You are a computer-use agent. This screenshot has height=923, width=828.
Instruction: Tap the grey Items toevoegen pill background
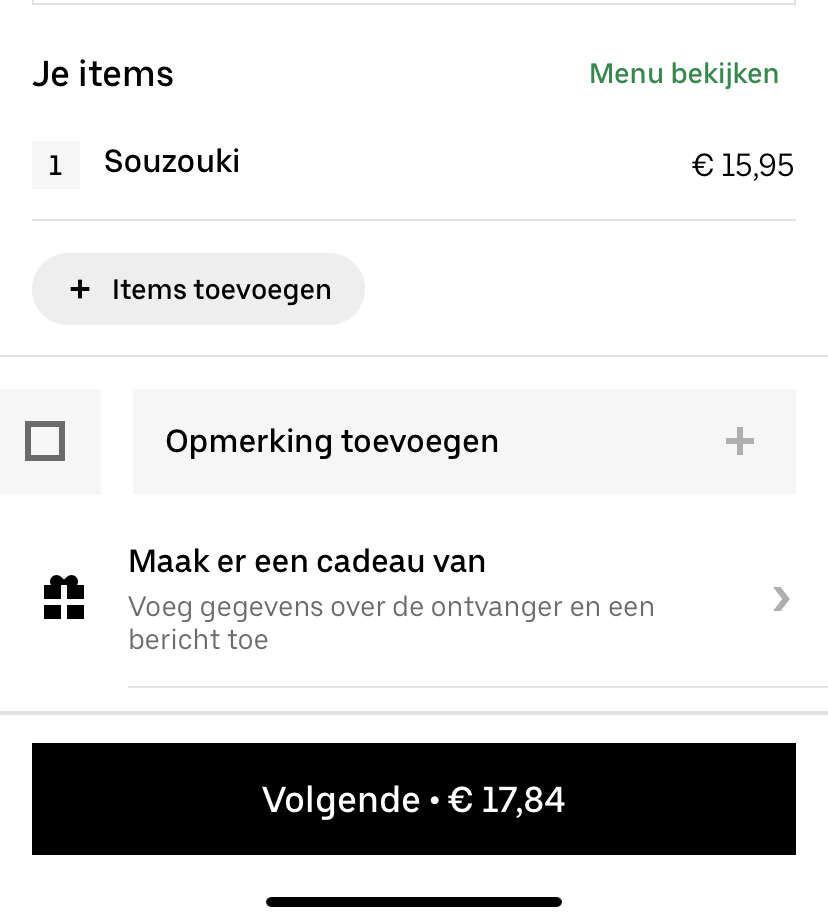pyautogui.click(x=198, y=289)
